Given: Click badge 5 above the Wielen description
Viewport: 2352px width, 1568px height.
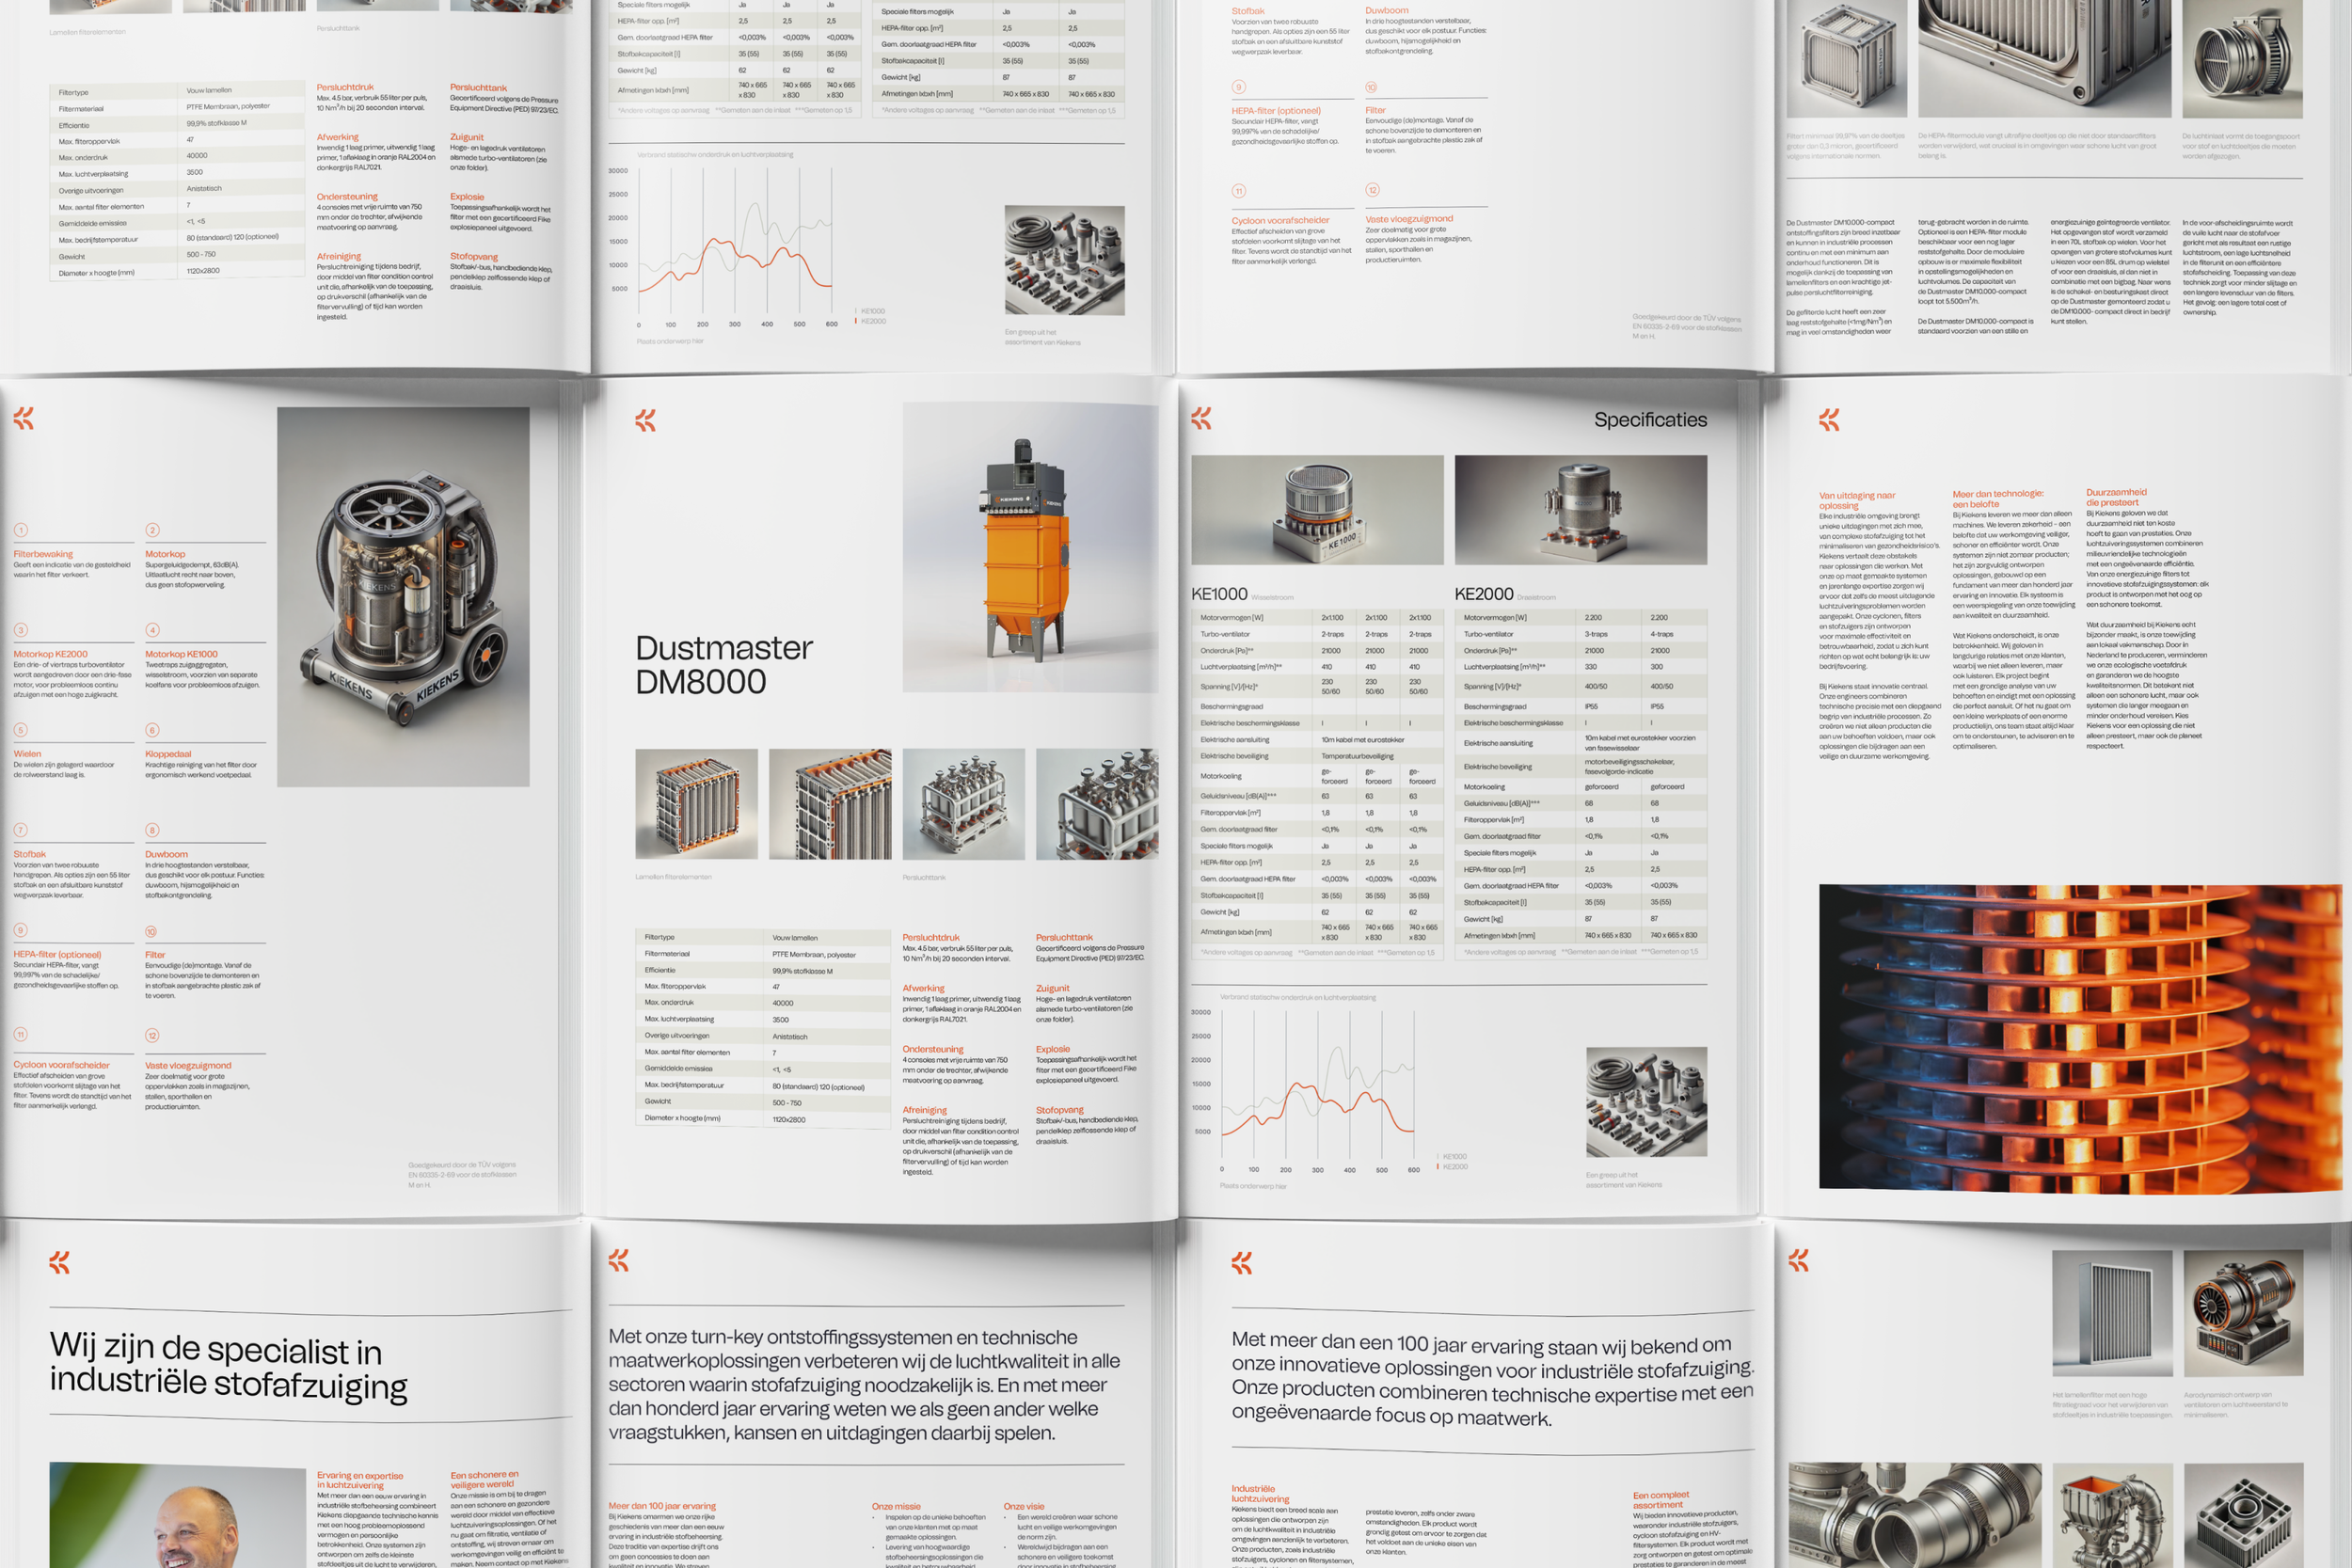Looking at the screenshot, I should (20, 730).
